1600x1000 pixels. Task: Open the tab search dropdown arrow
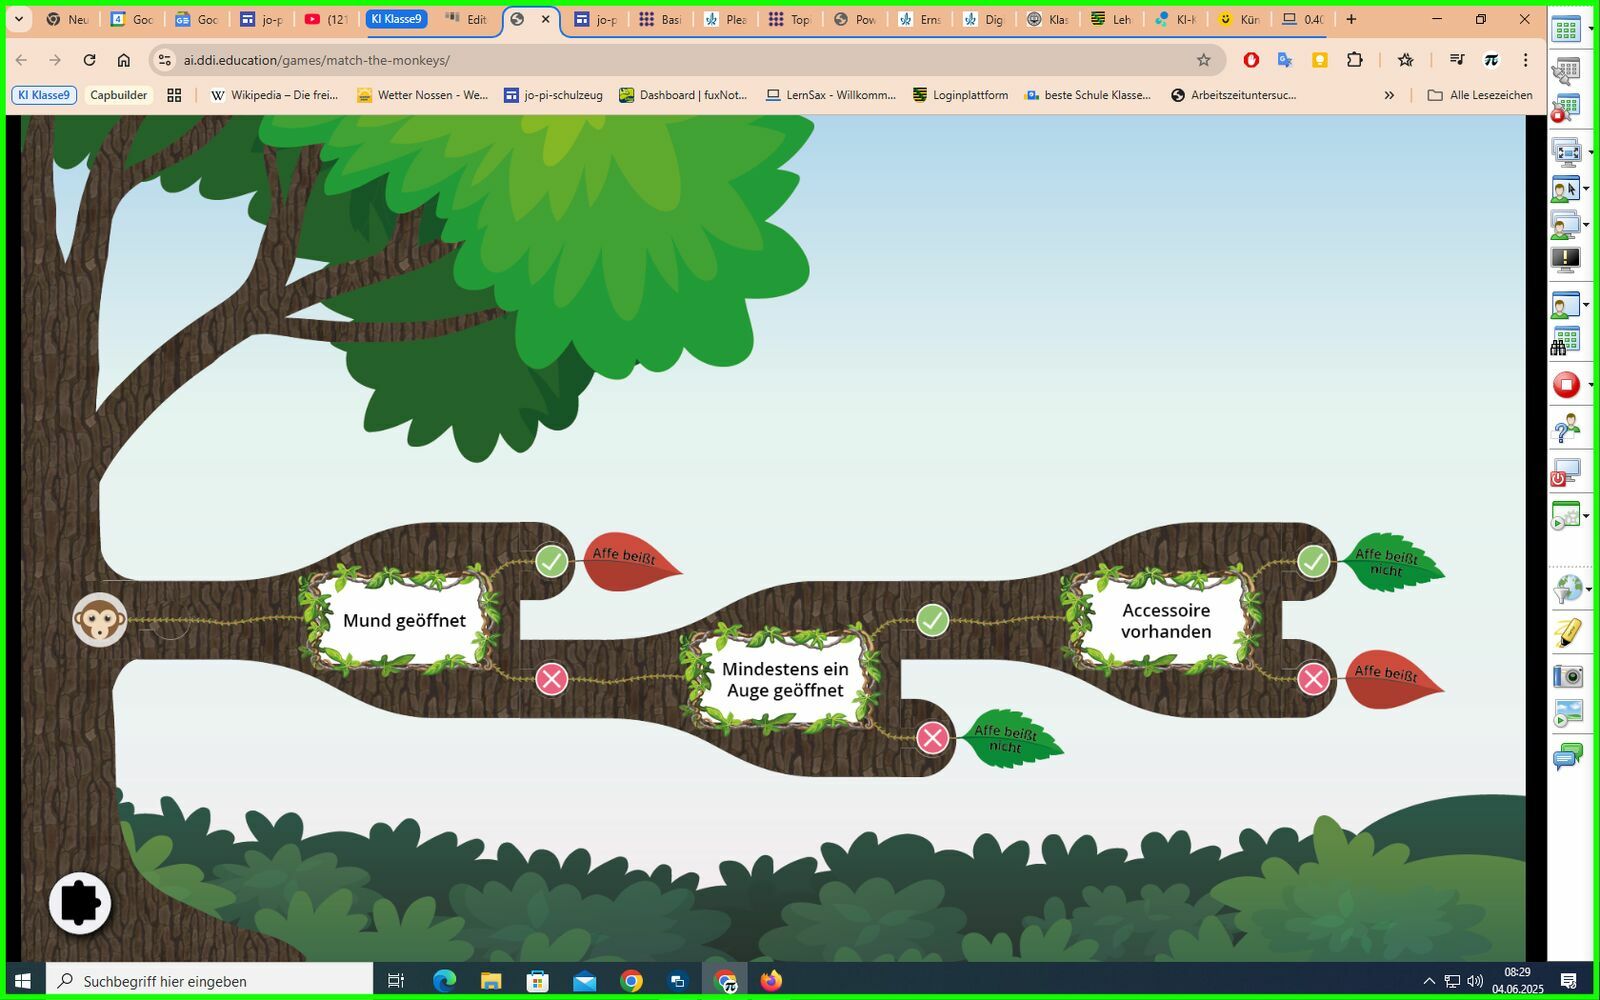pos(19,19)
